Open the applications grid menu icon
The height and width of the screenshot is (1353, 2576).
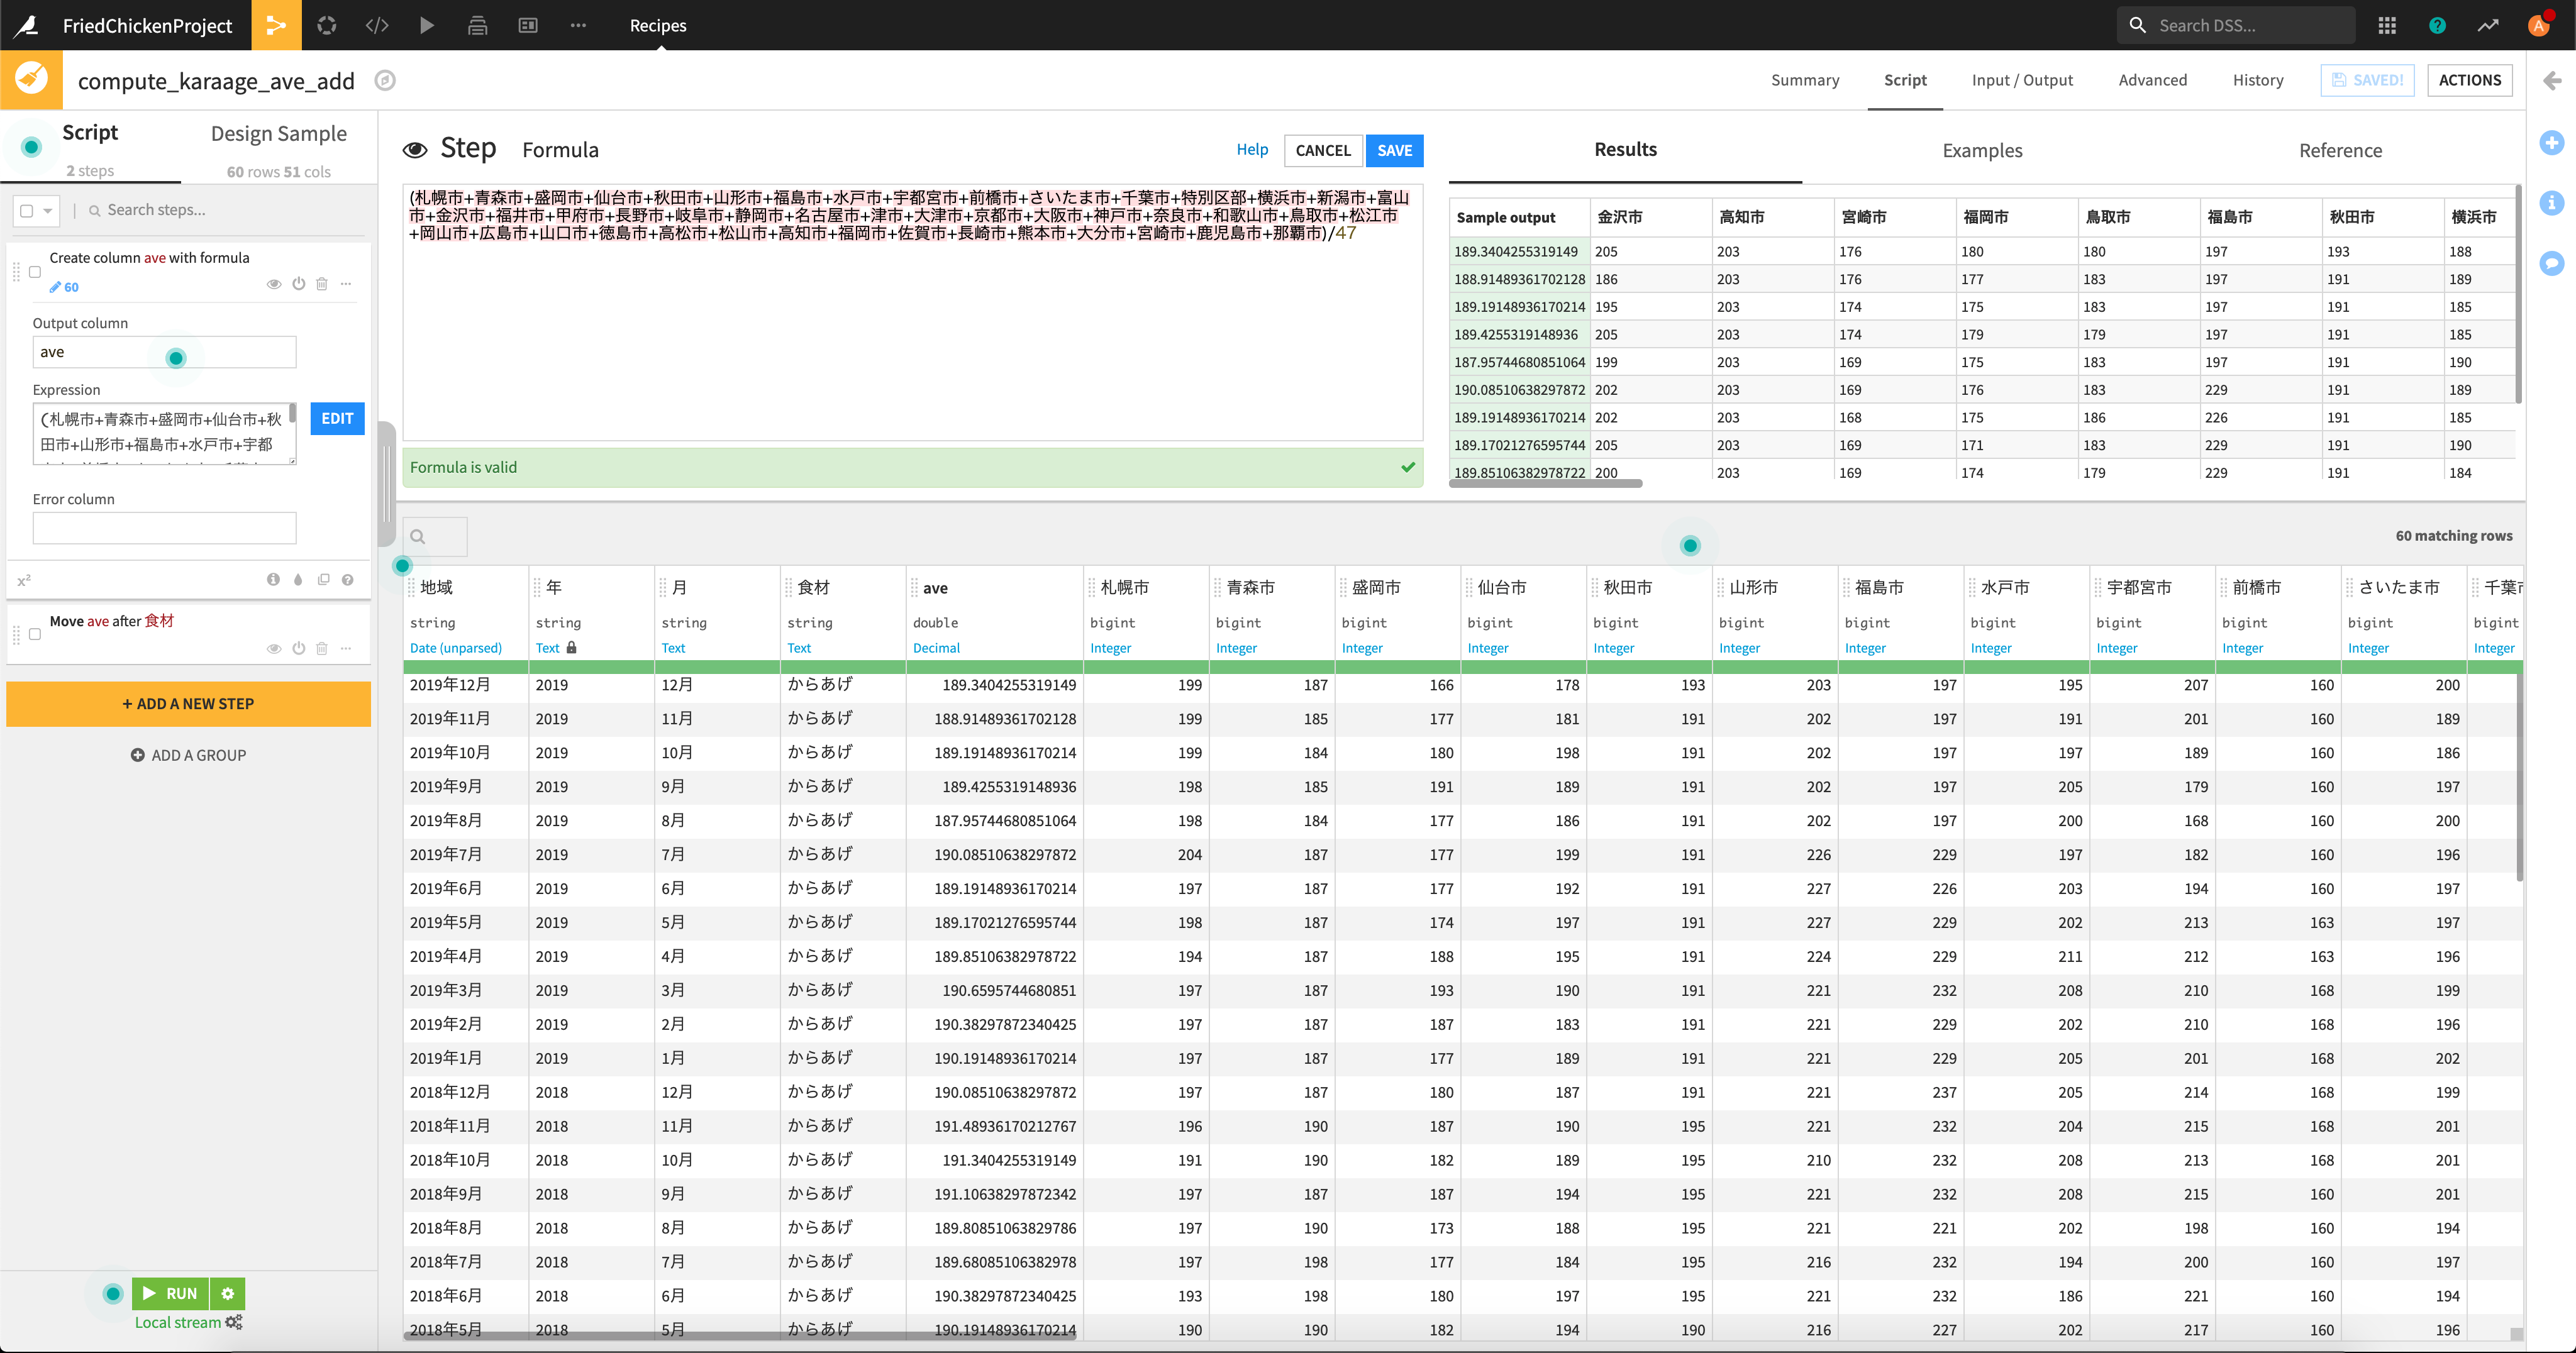point(2387,25)
